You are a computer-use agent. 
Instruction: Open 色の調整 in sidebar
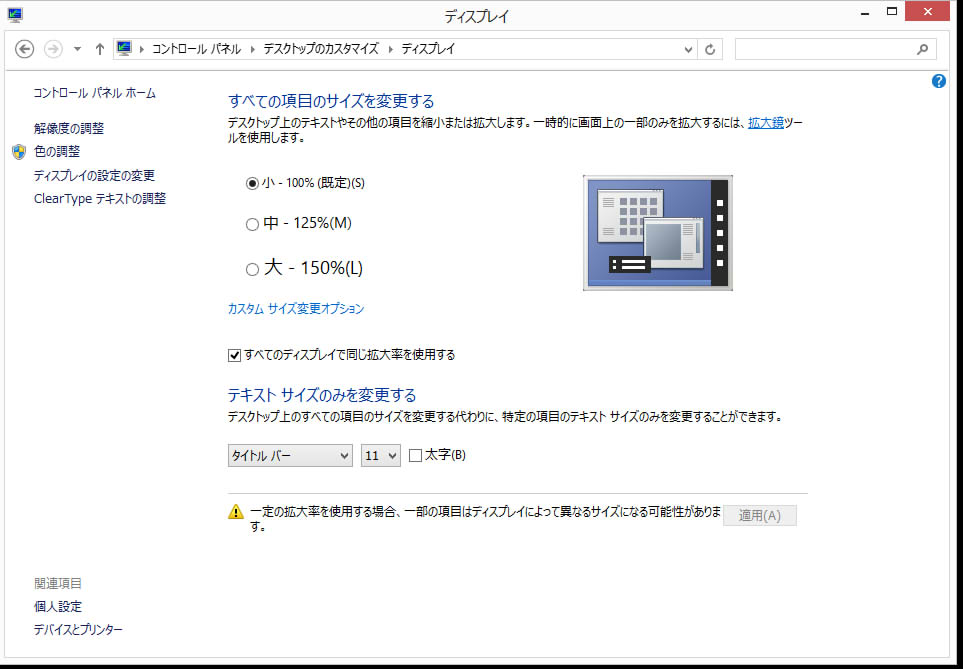57,151
